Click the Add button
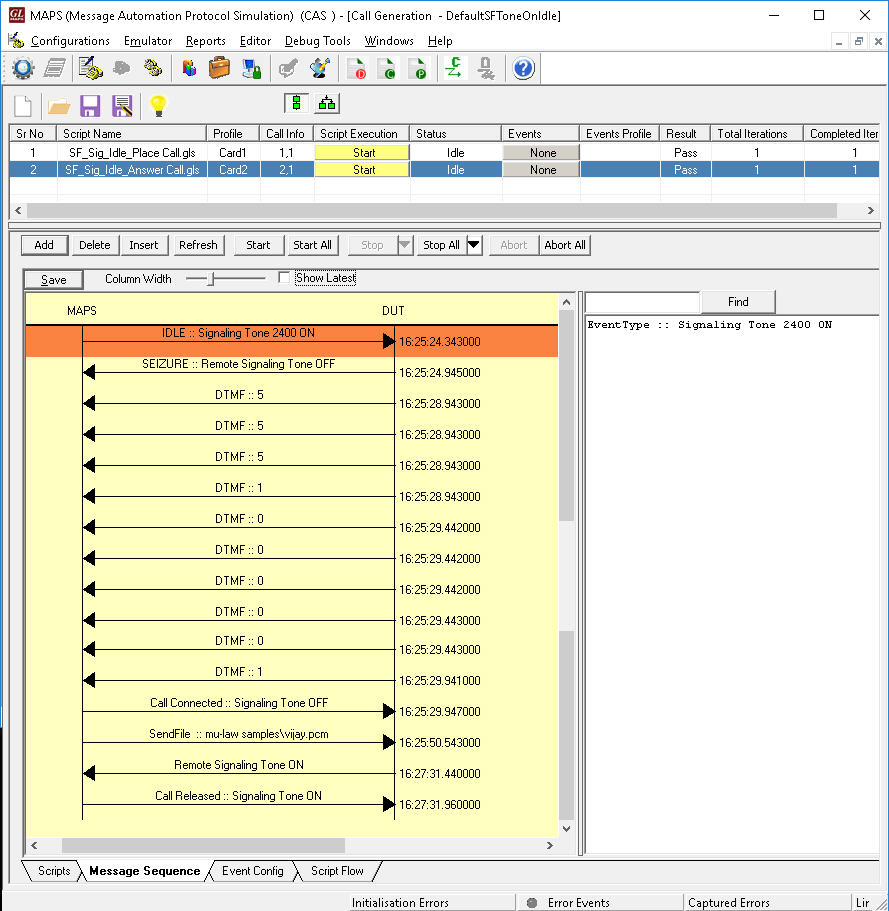This screenshot has width=889, height=911. (x=44, y=245)
